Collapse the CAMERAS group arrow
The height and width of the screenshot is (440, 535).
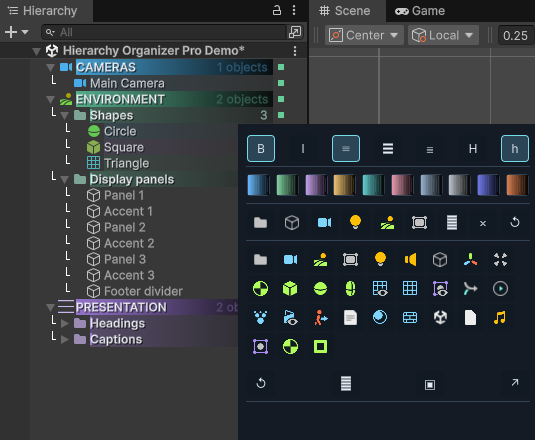click(x=50, y=68)
